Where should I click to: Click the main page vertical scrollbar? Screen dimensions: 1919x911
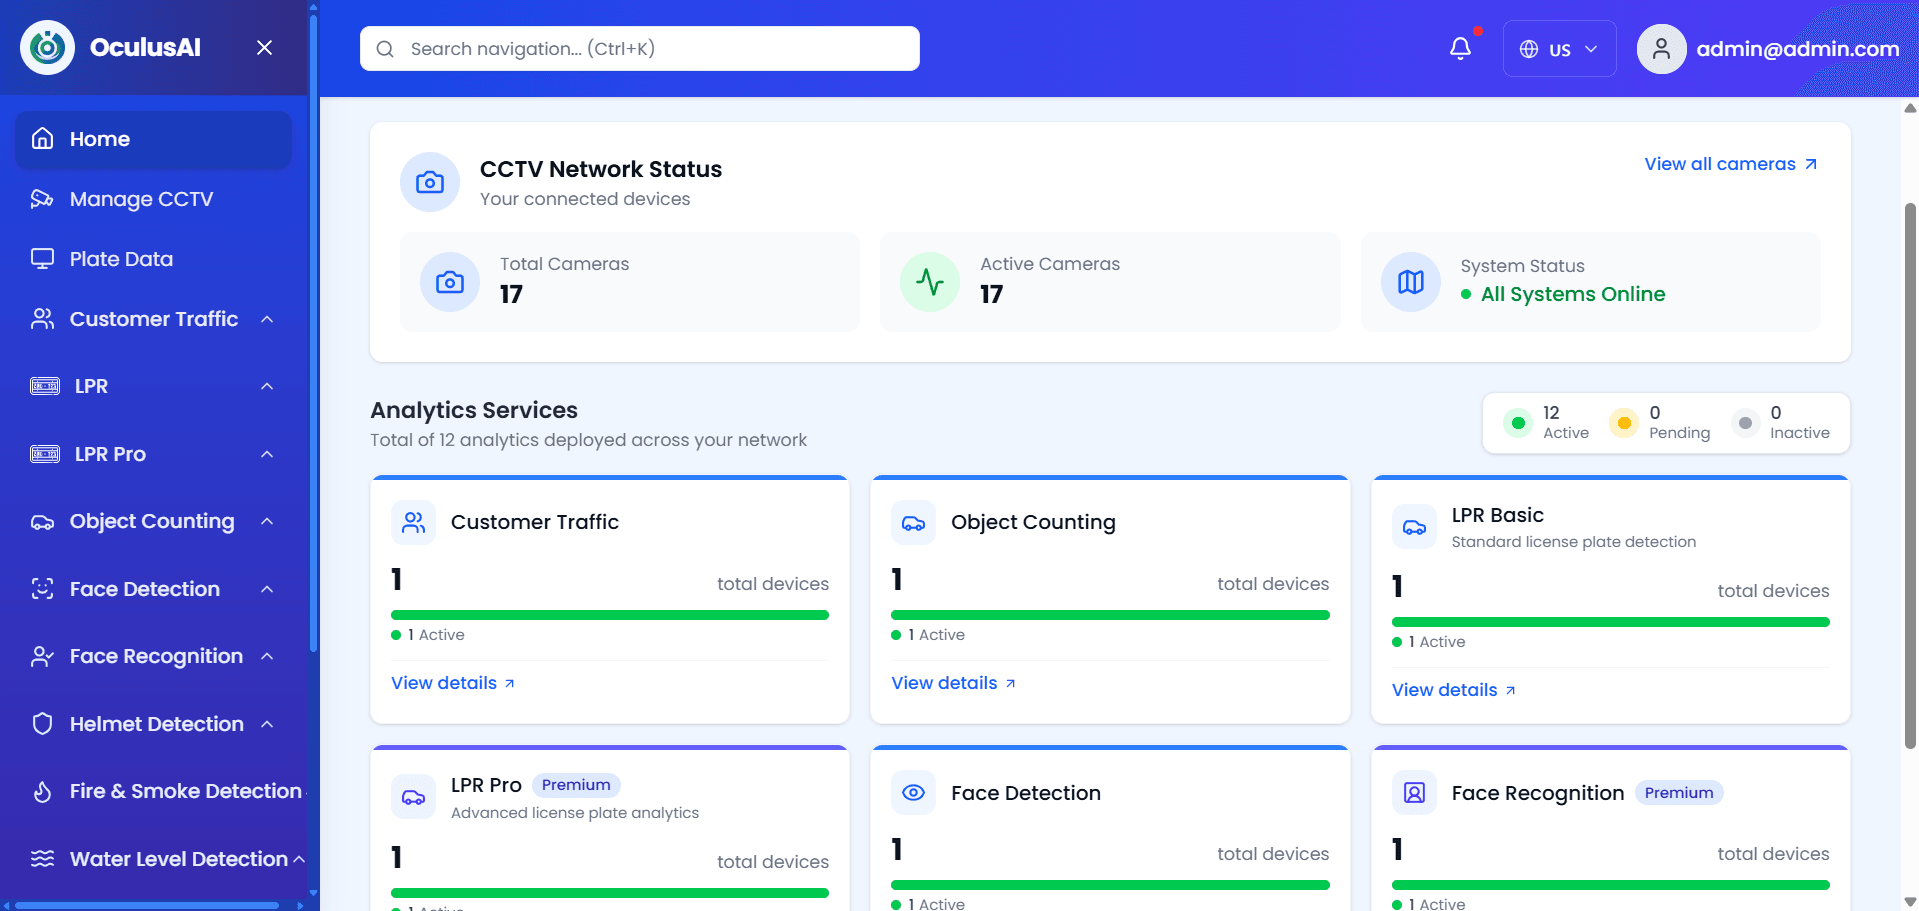pos(1910,475)
